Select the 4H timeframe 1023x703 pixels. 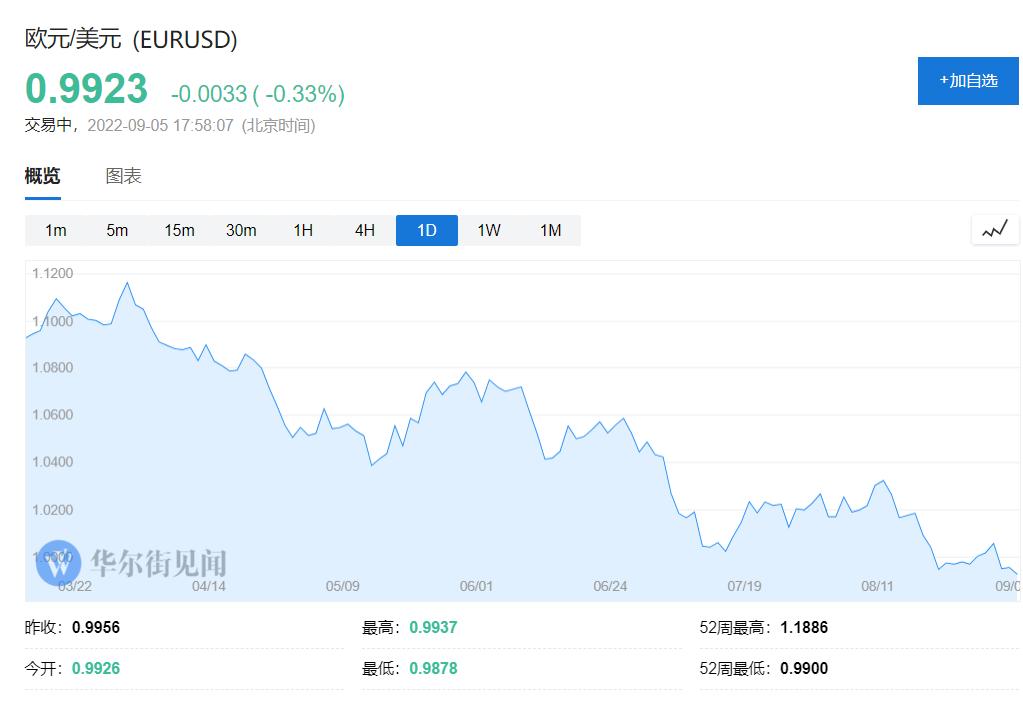coord(365,230)
